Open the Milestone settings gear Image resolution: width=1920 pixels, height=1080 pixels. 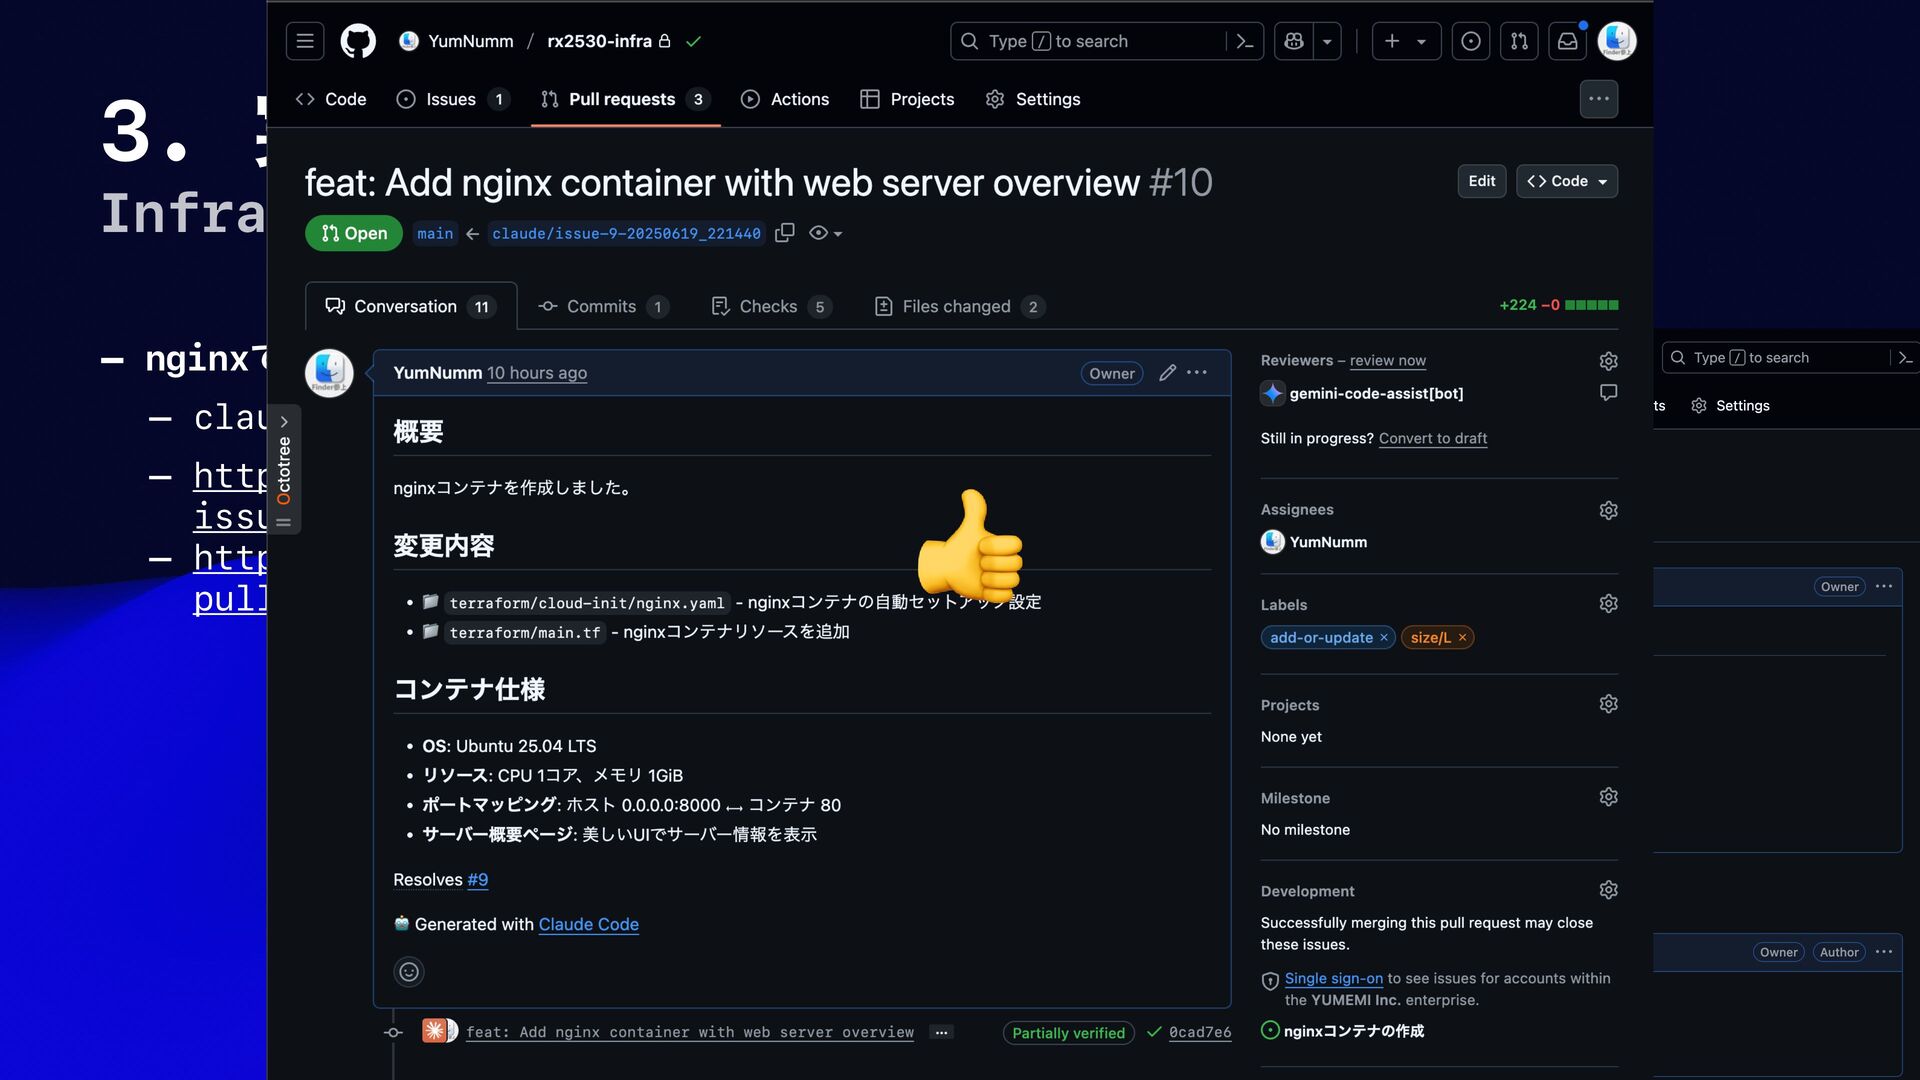click(1608, 797)
